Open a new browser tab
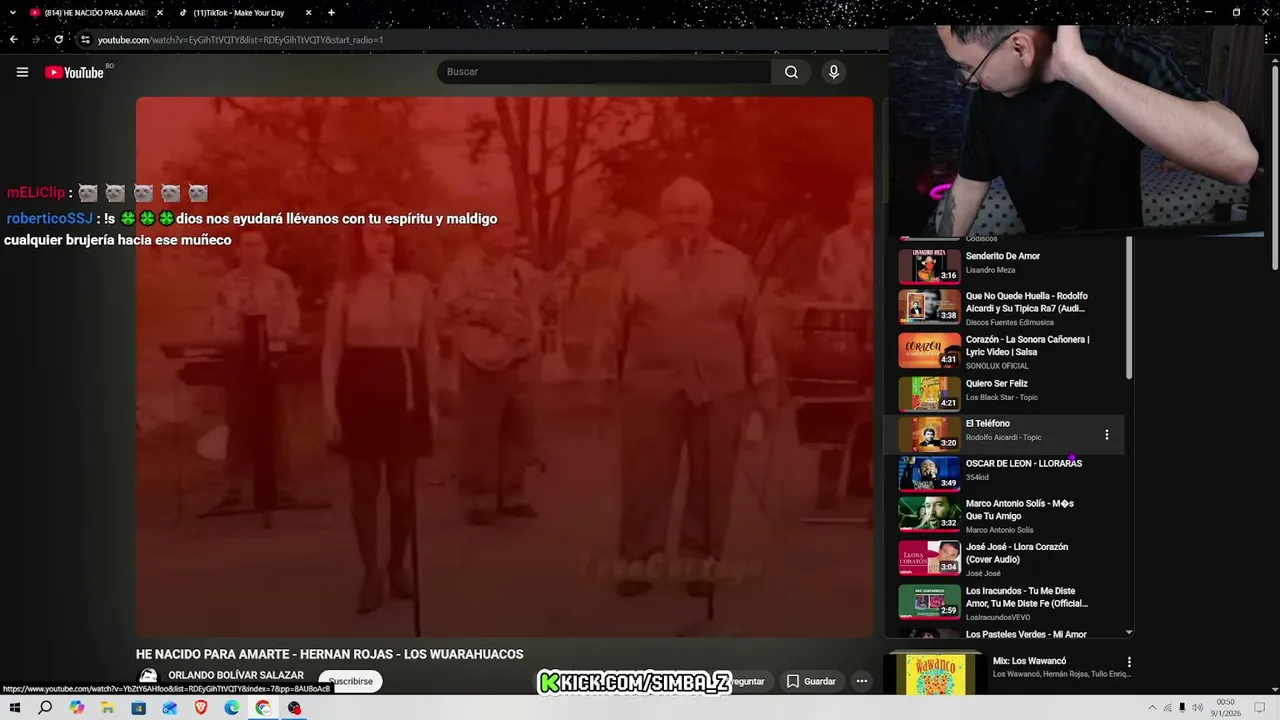 click(331, 13)
